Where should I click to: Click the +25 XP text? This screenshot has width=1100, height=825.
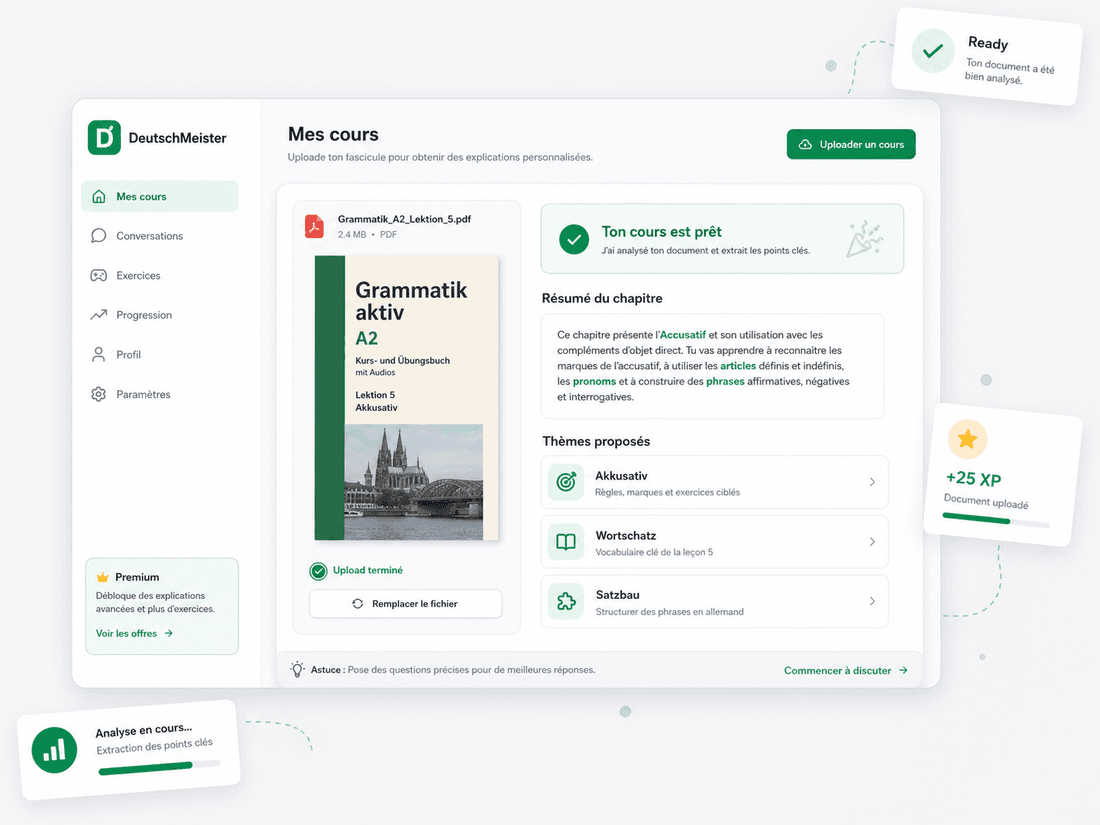point(973,479)
